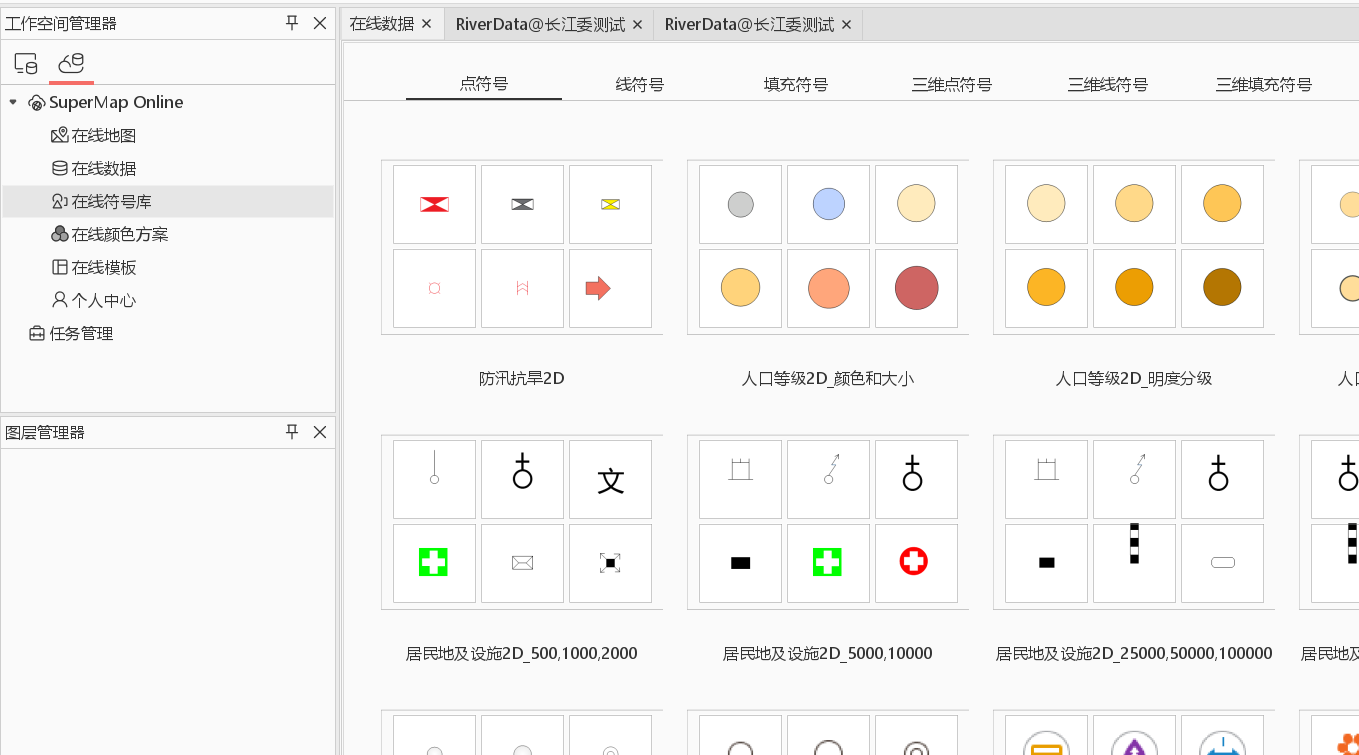Image resolution: width=1359 pixels, height=755 pixels.
Task: Pin the 图层管理器 panel
Action: (x=292, y=432)
